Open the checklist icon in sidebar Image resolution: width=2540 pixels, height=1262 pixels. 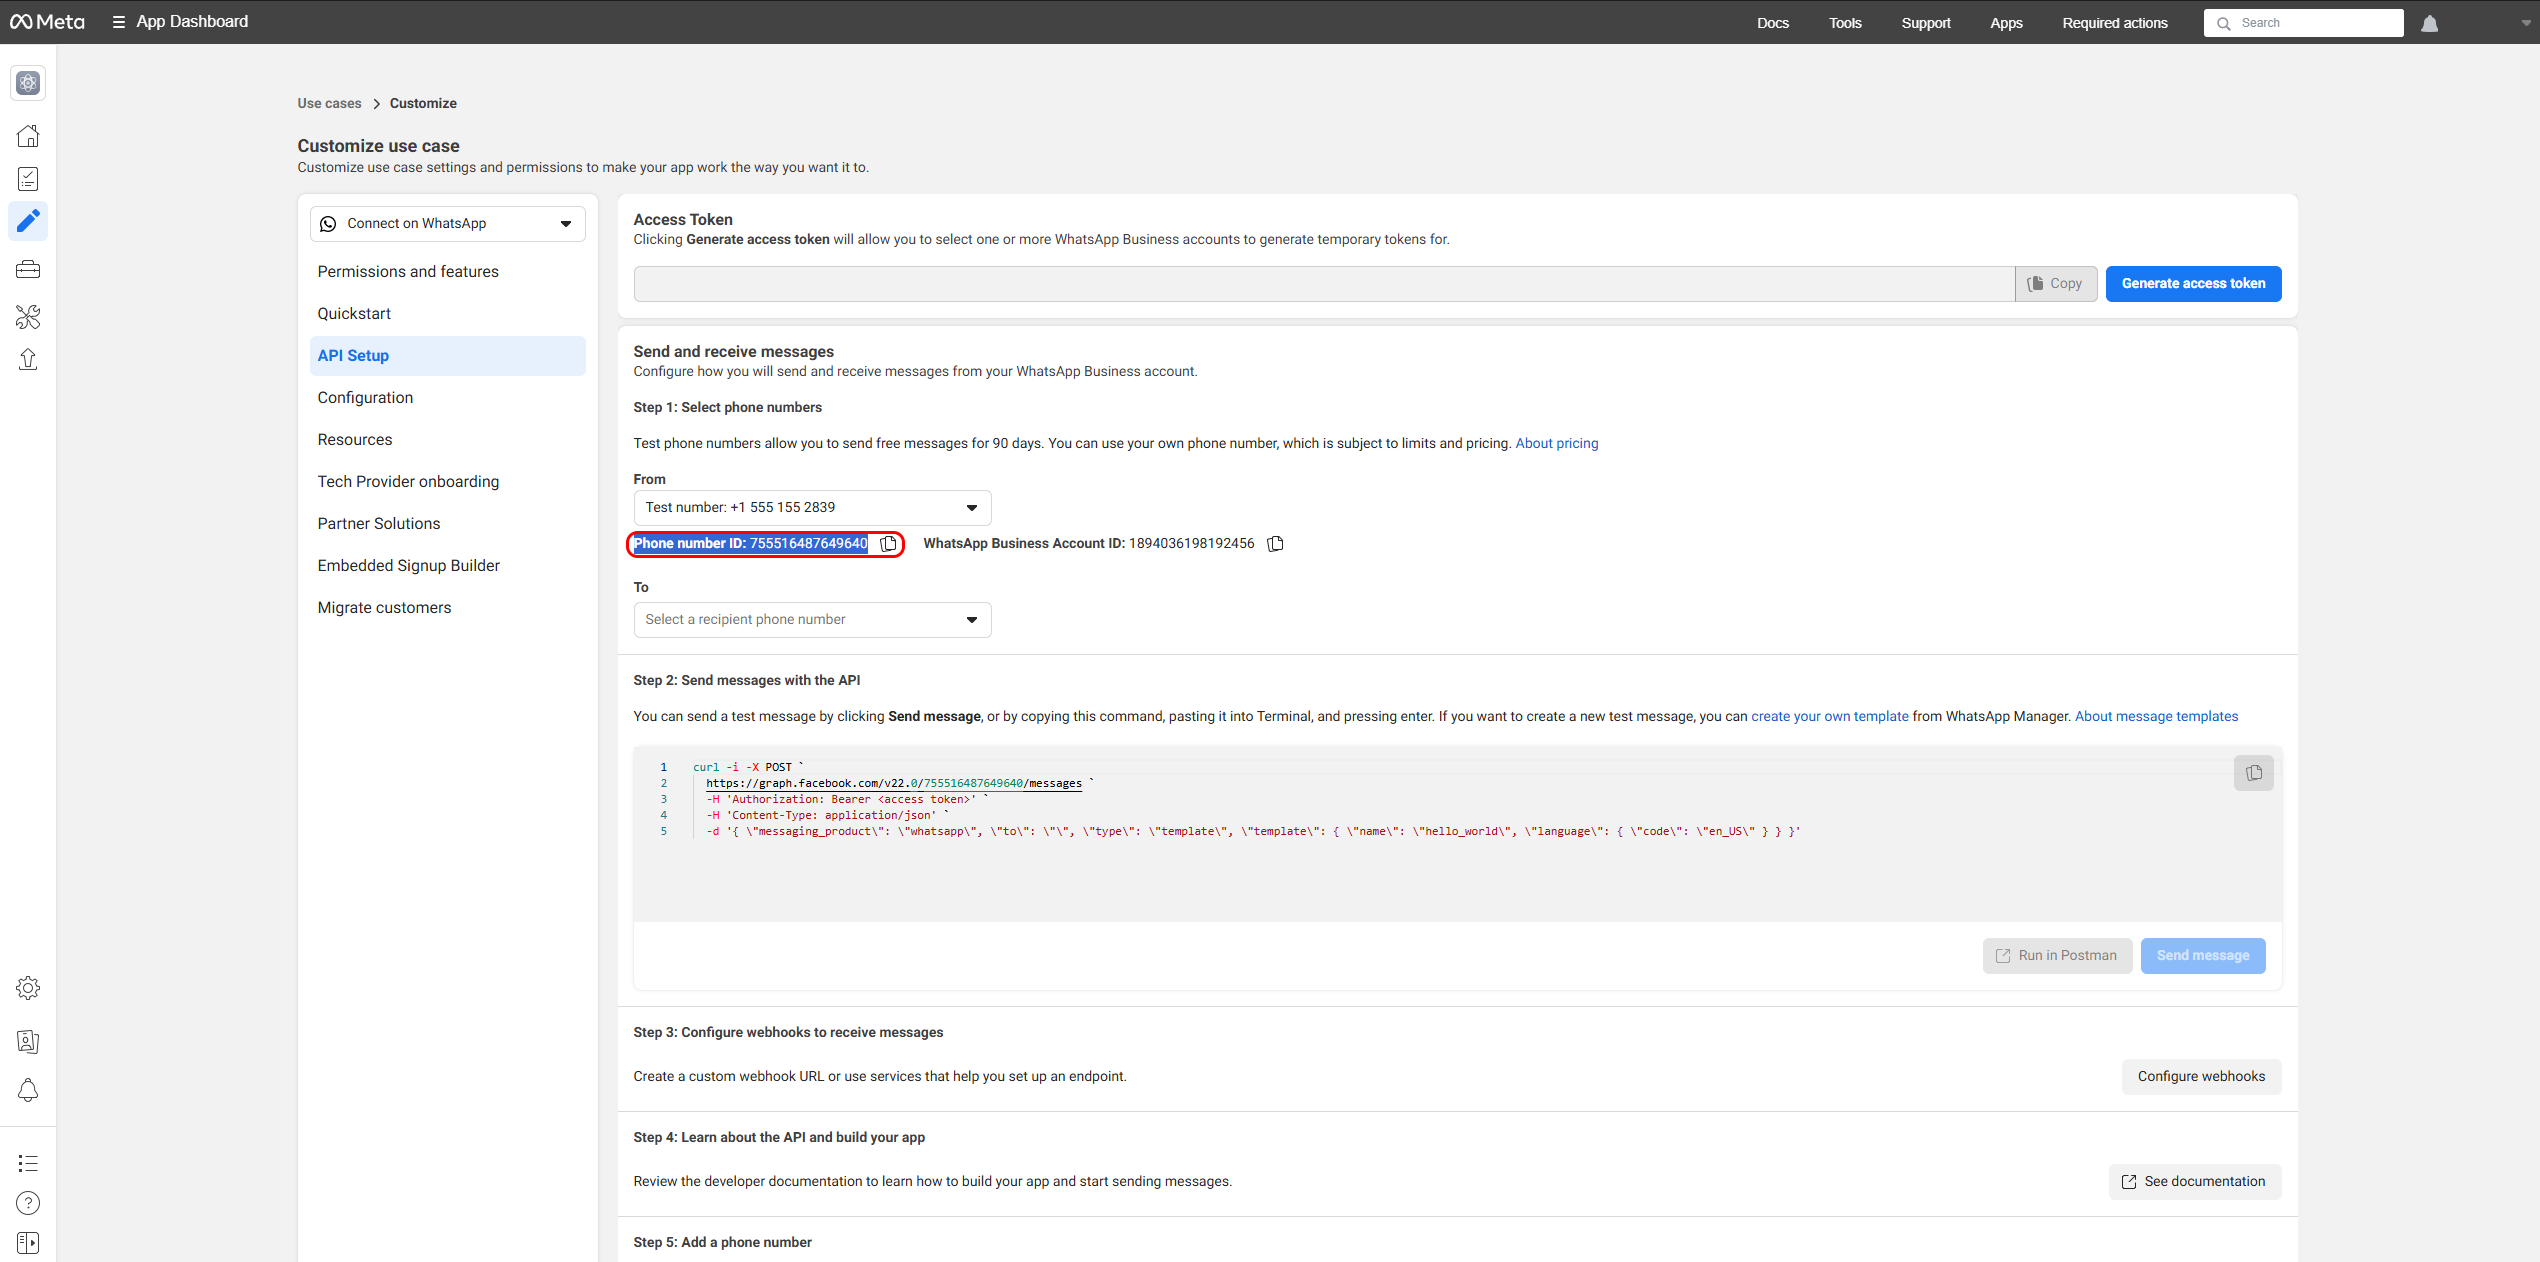pyautogui.click(x=28, y=179)
